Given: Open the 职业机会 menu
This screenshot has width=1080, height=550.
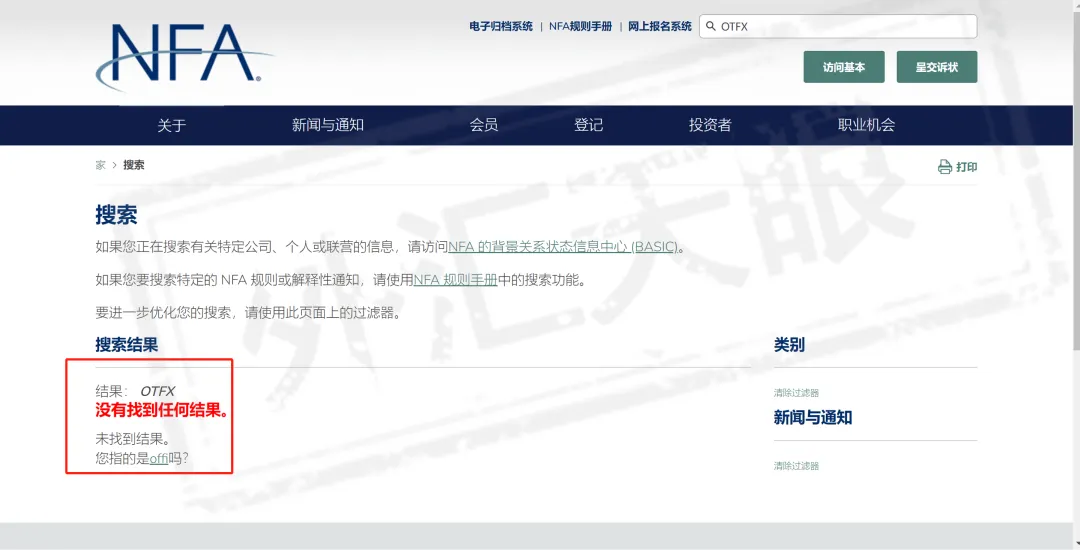Looking at the screenshot, I should coord(866,125).
